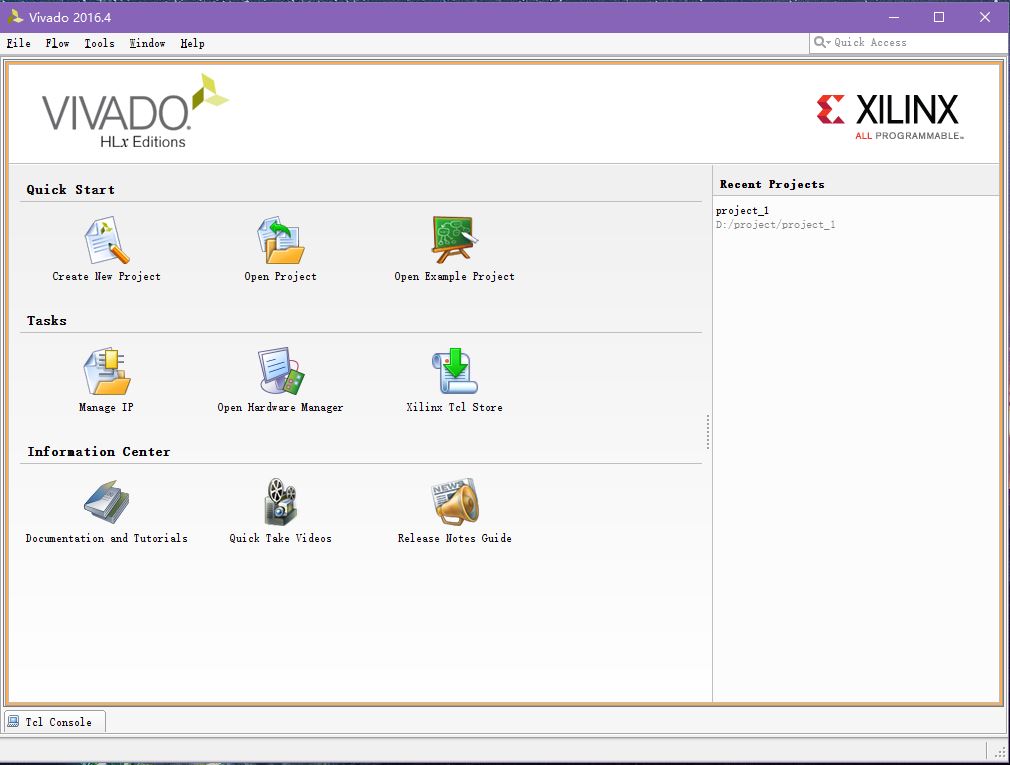This screenshot has height=765, width=1010.
Task: Open the Documentation and Tutorials books icon
Action: click(x=106, y=502)
